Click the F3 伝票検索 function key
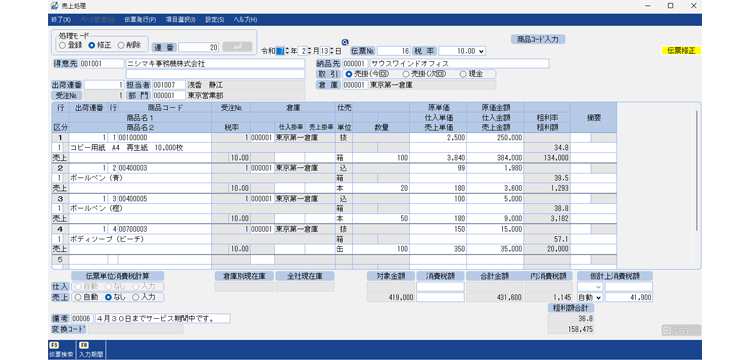 [60, 349]
